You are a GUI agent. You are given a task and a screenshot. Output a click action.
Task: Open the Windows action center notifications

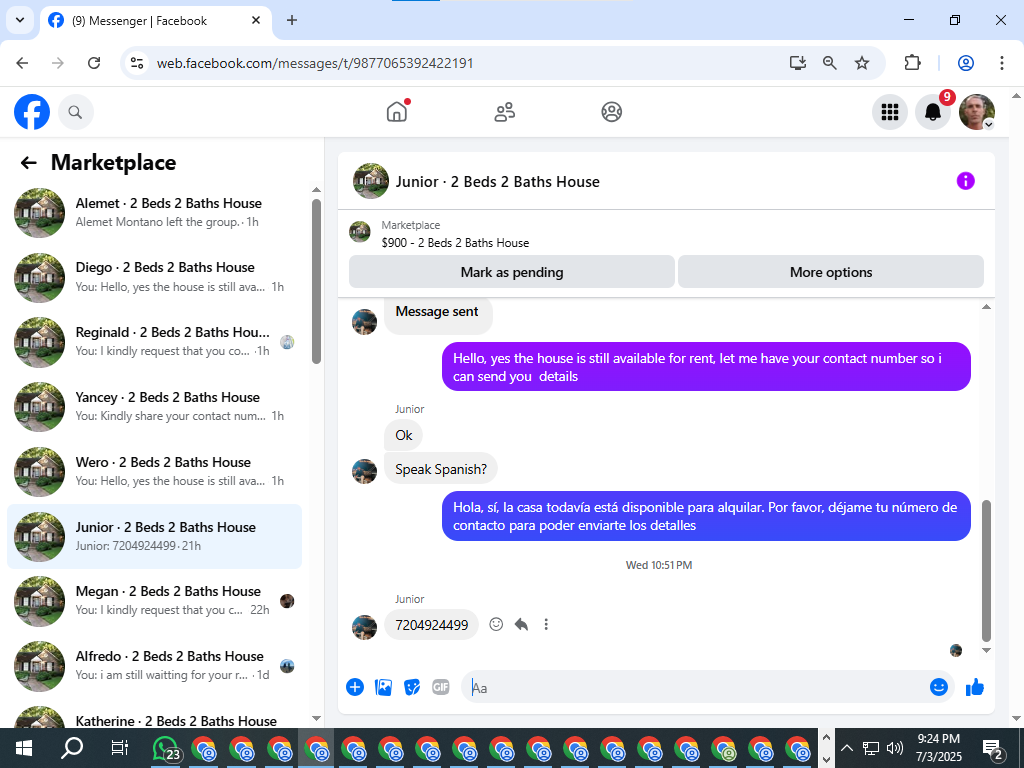tap(993, 750)
